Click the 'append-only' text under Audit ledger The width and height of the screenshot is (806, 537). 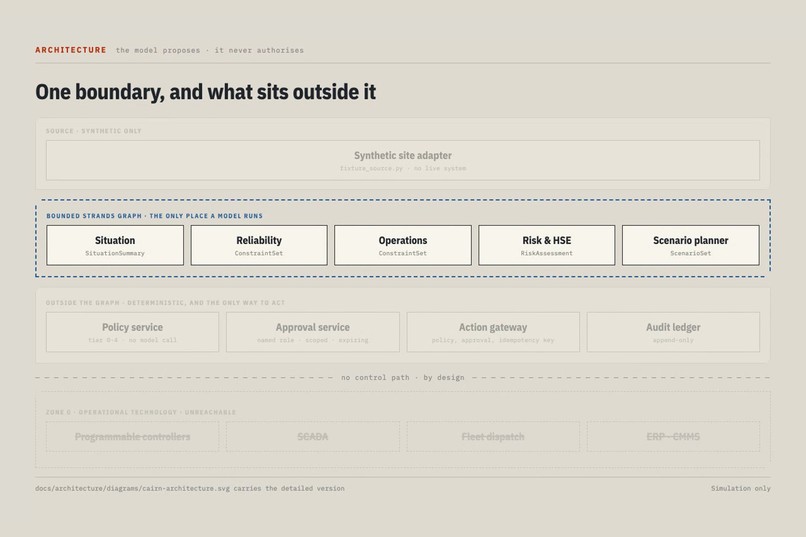[x=673, y=340]
